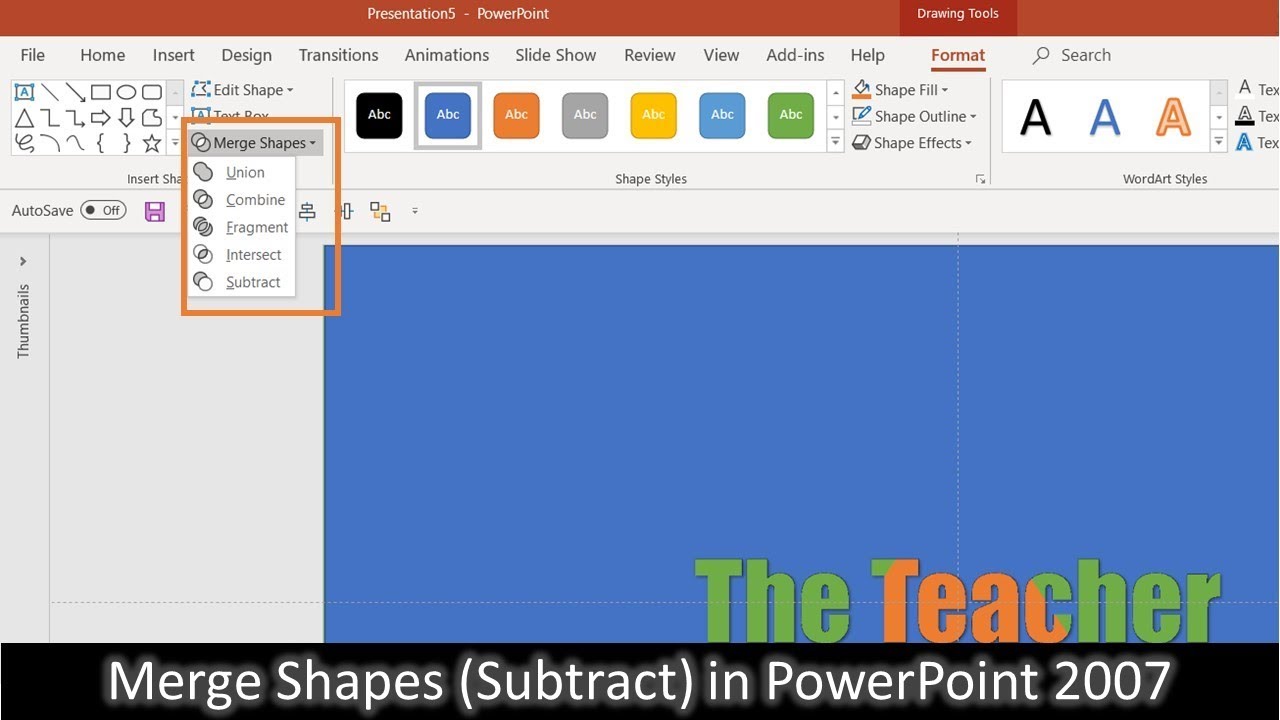Choose Union from Merge Shapes menu
The height and width of the screenshot is (720, 1280).
[x=245, y=172]
